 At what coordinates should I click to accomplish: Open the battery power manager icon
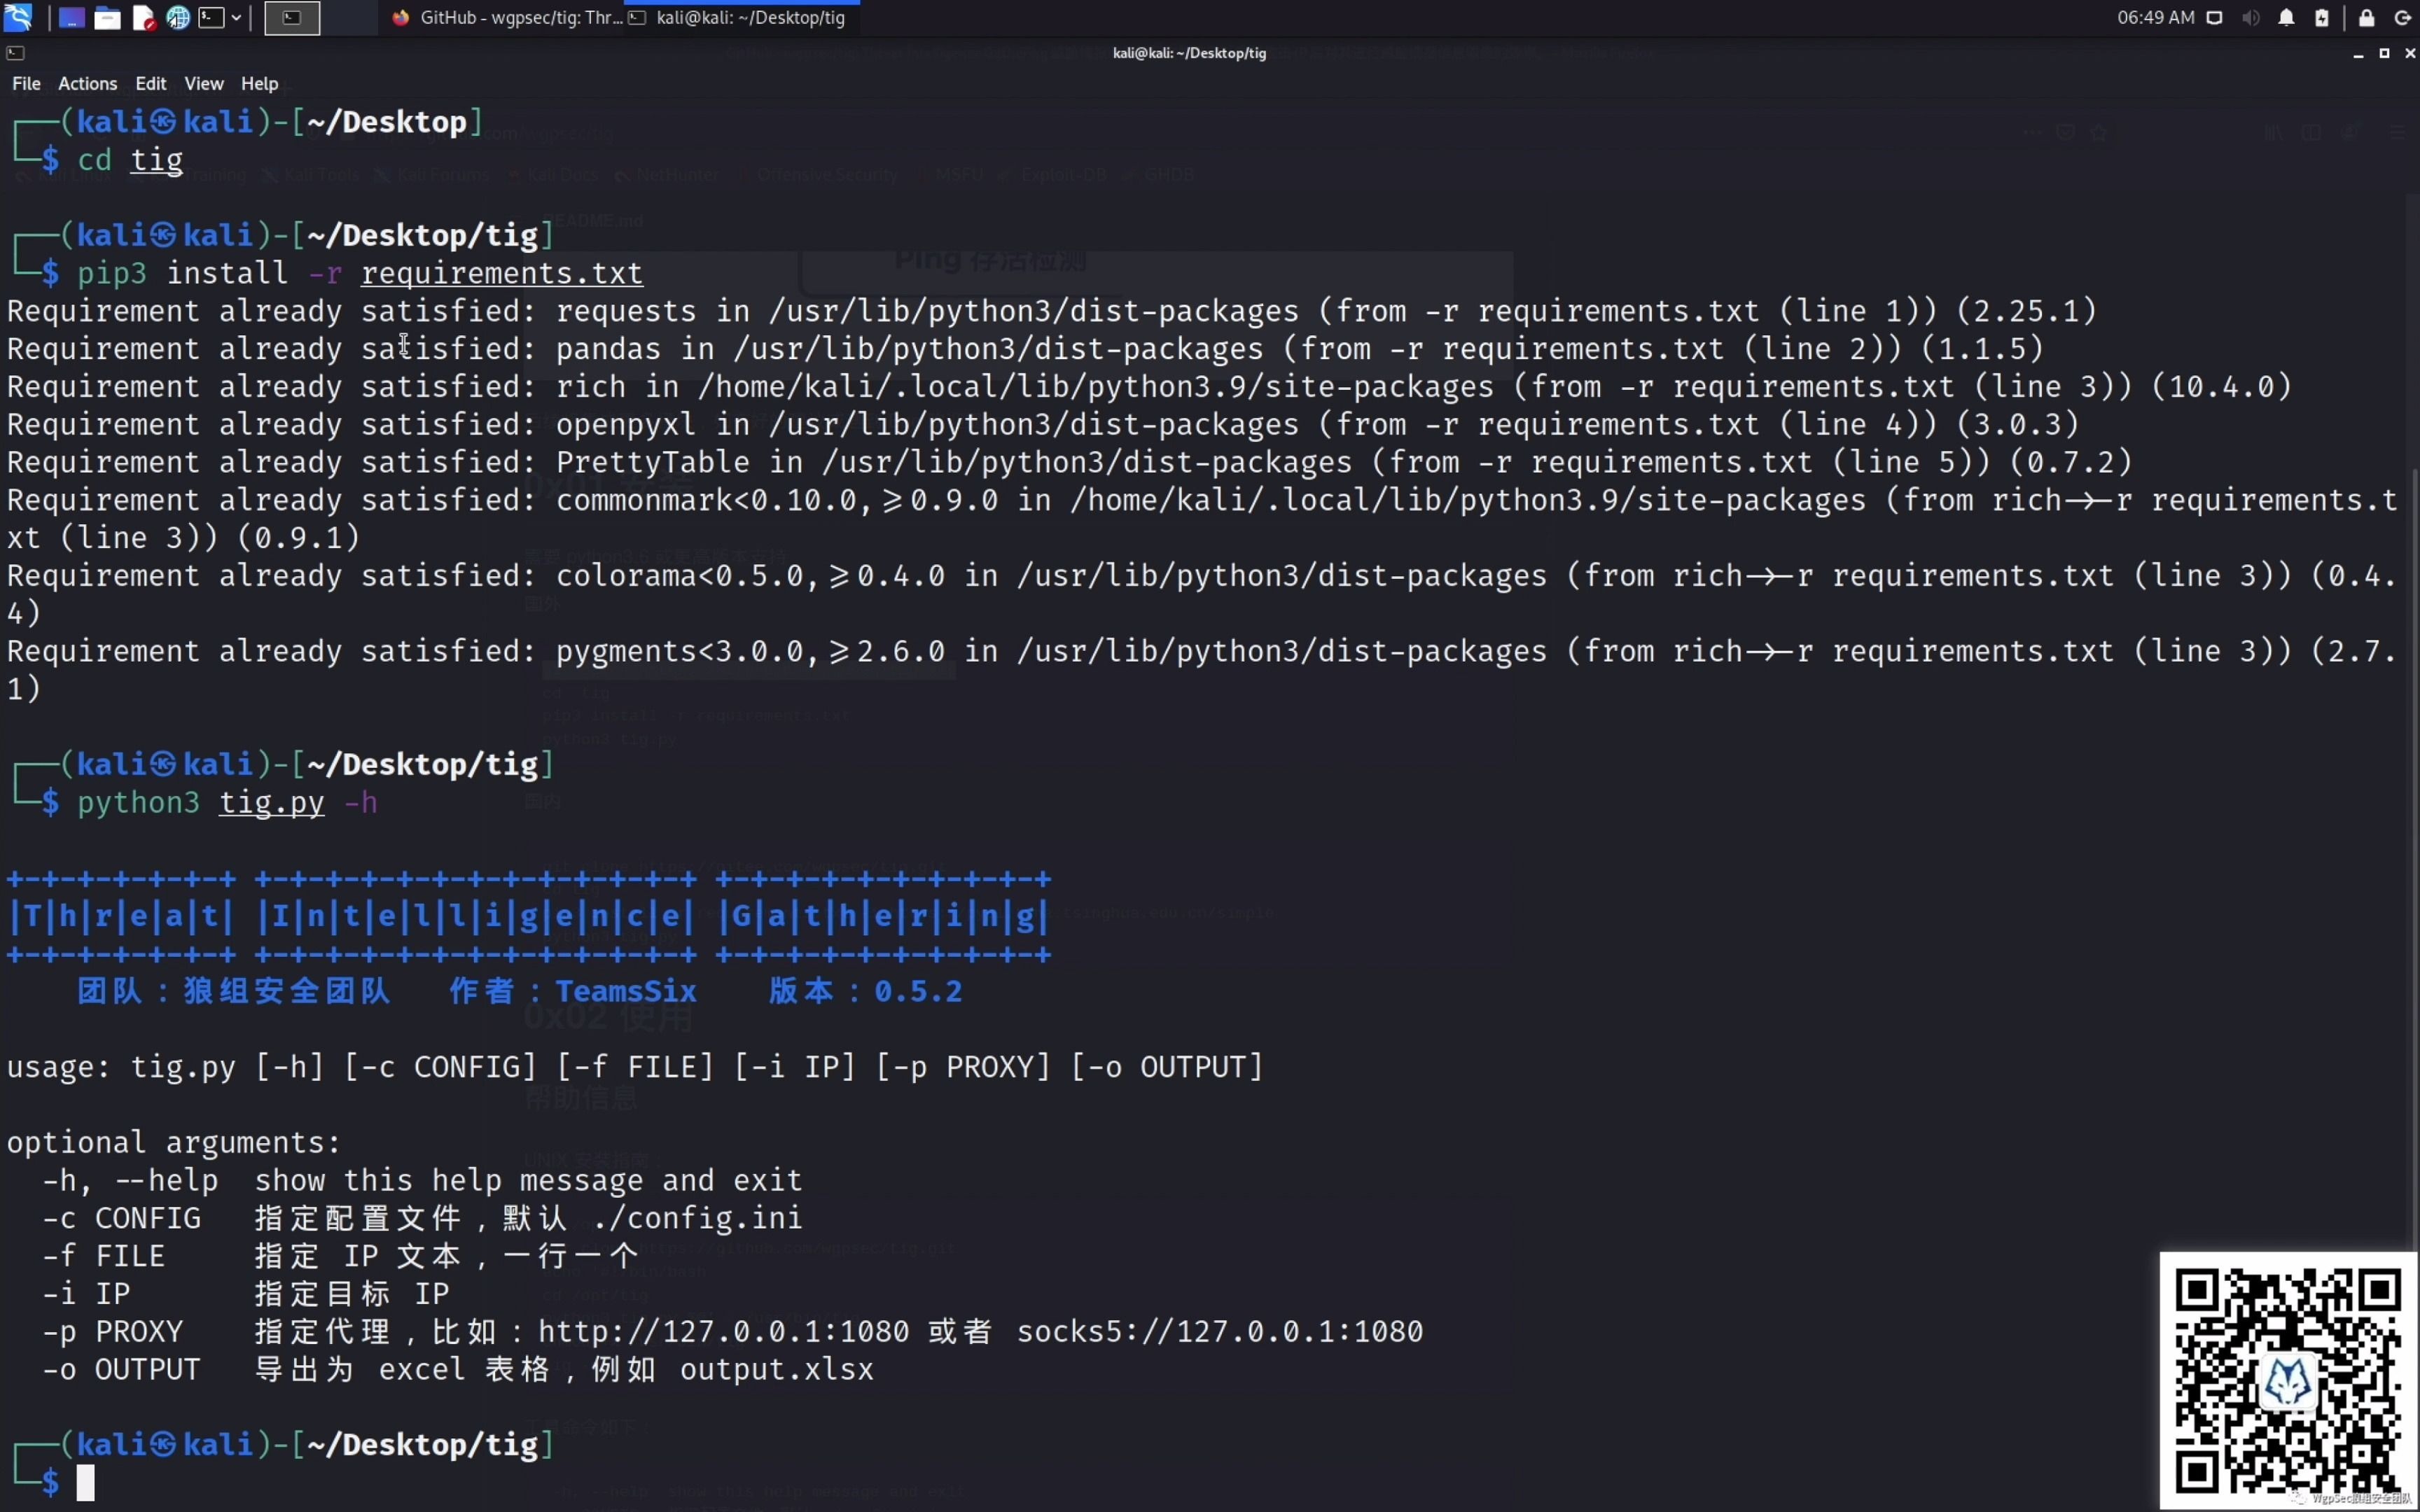[2322, 17]
